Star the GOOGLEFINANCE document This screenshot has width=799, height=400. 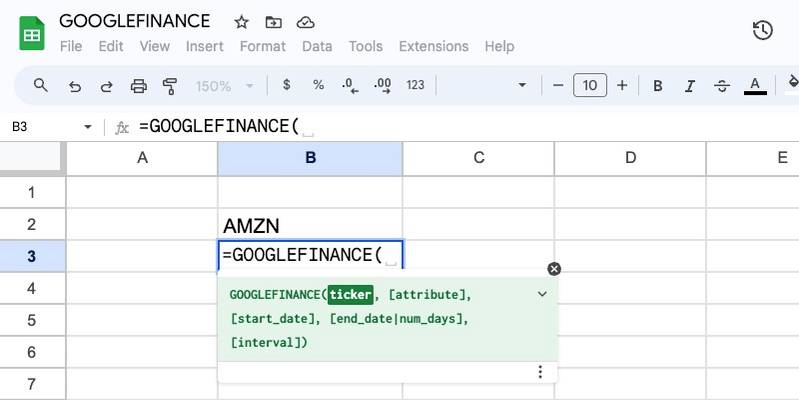pyautogui.click(x=242, y=22)
